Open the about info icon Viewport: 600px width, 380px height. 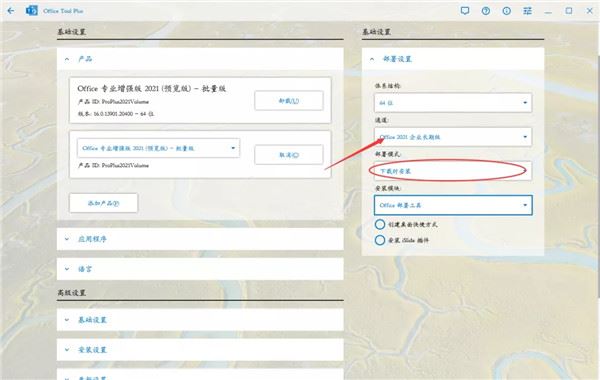coord(507,11)
